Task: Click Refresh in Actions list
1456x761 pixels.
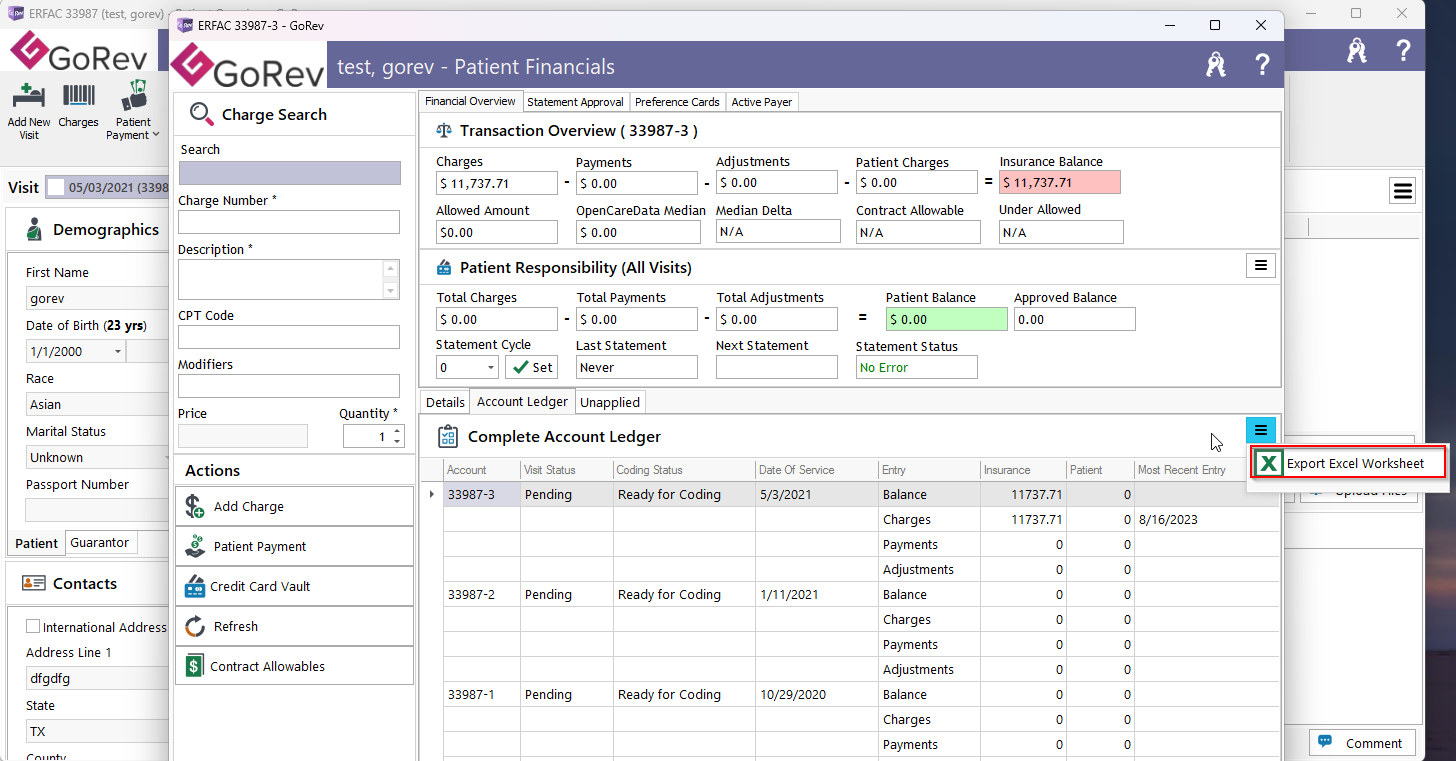Action: 294,626
